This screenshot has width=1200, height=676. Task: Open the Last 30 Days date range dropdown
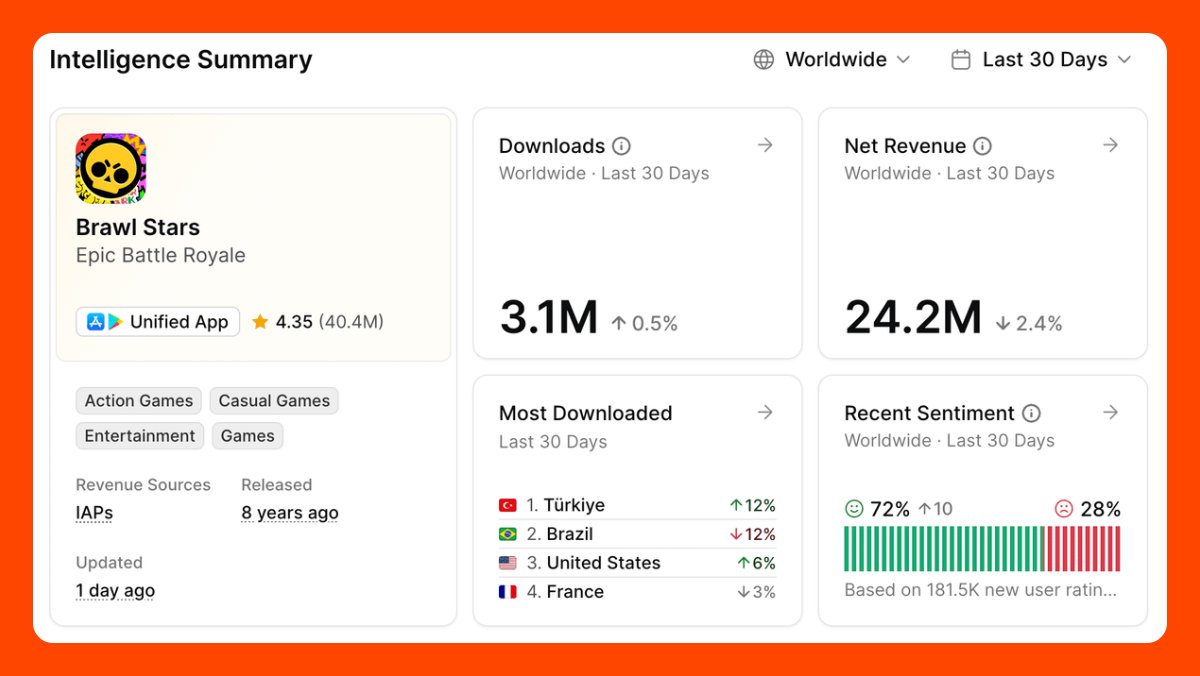1041,60
